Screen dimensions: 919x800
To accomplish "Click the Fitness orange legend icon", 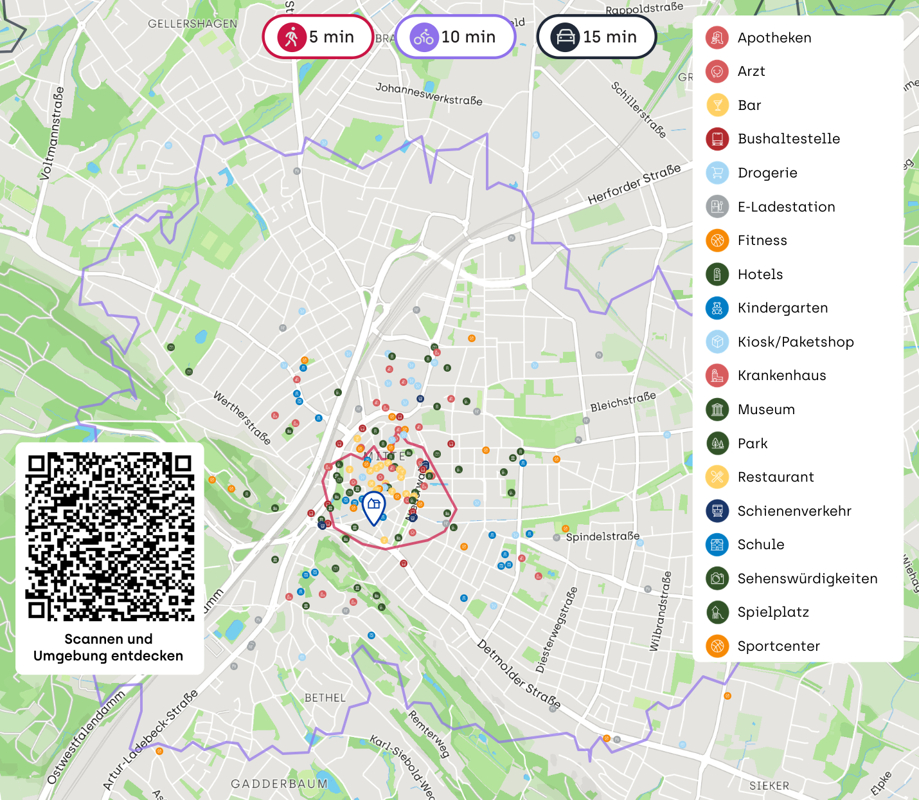I will (x=716, y=240).
